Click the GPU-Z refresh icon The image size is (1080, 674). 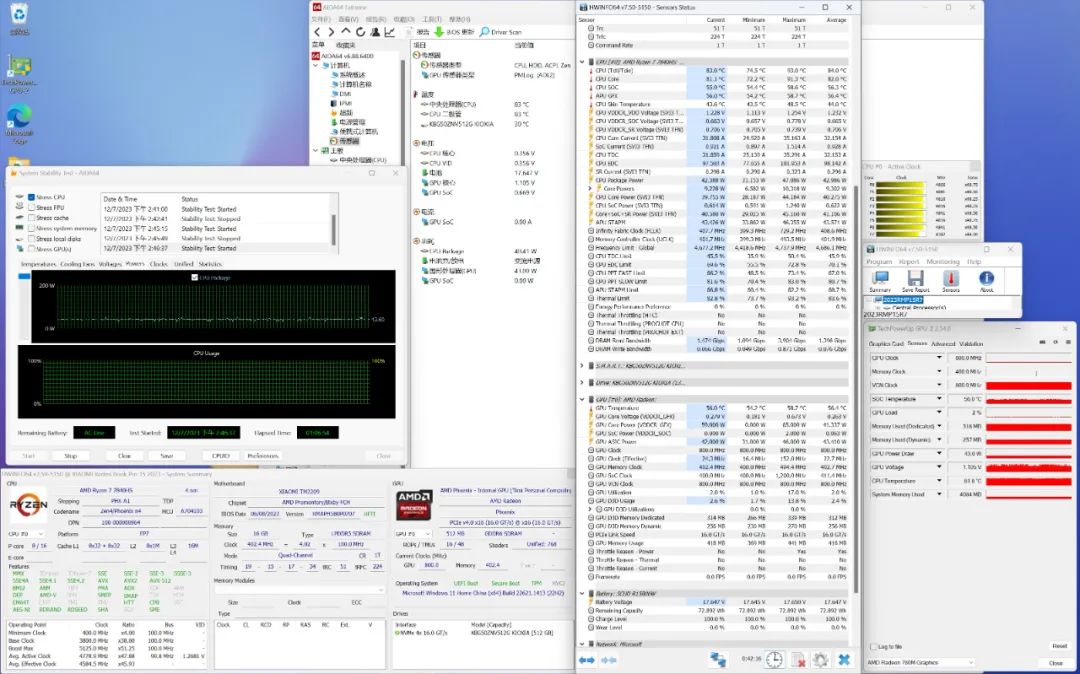pyautogui.click(x=1055, y=342)
